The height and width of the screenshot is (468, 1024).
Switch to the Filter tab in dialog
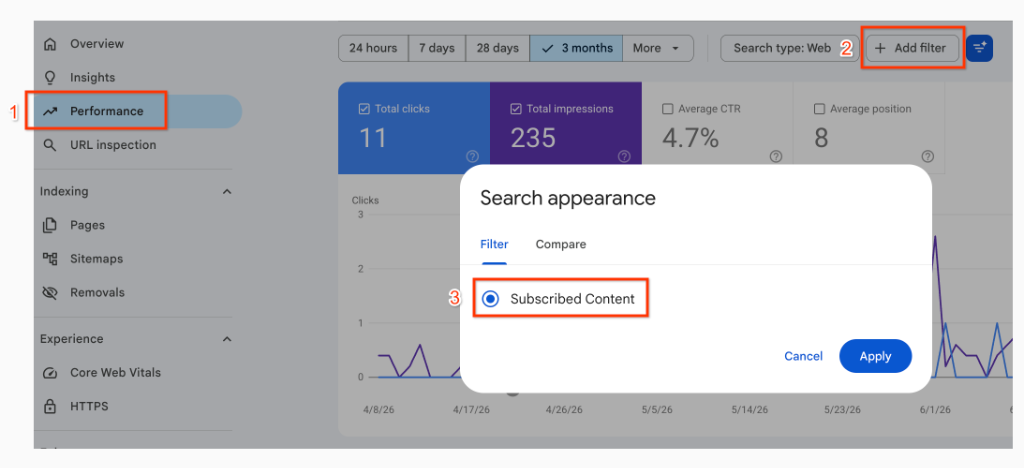pos(494,245)
